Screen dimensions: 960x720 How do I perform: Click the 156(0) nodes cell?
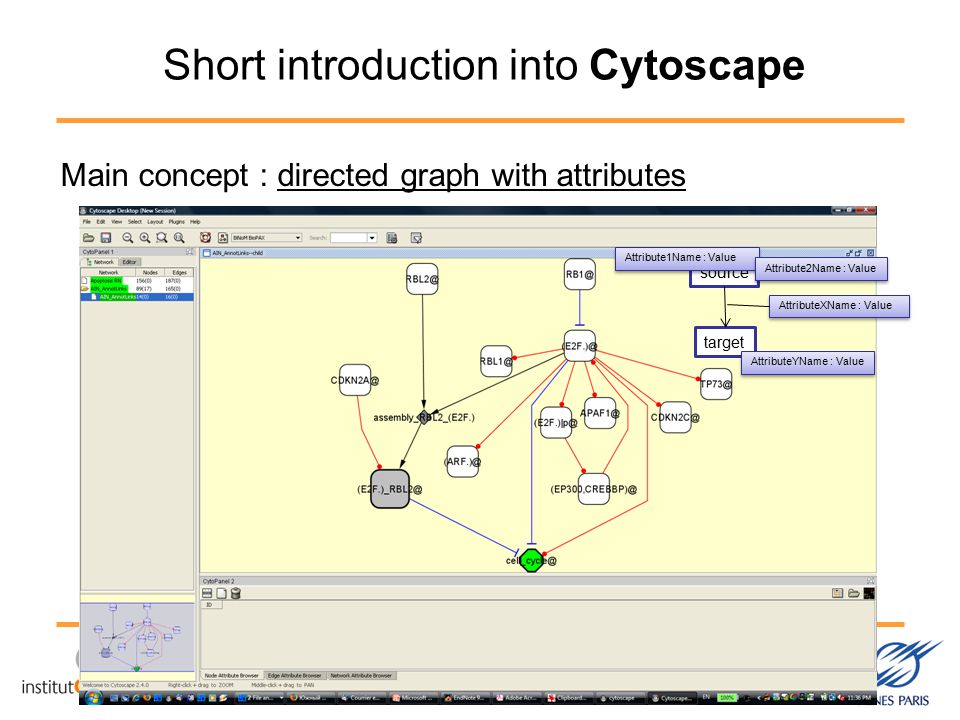click(143, 280)
